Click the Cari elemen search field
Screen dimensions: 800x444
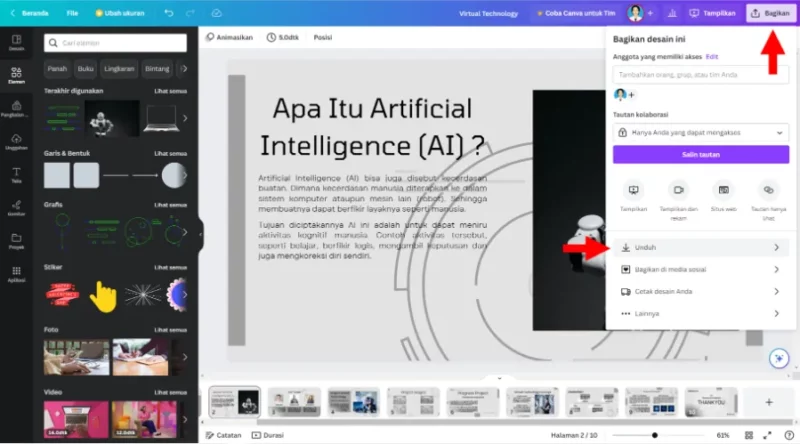tap(115, 43)
